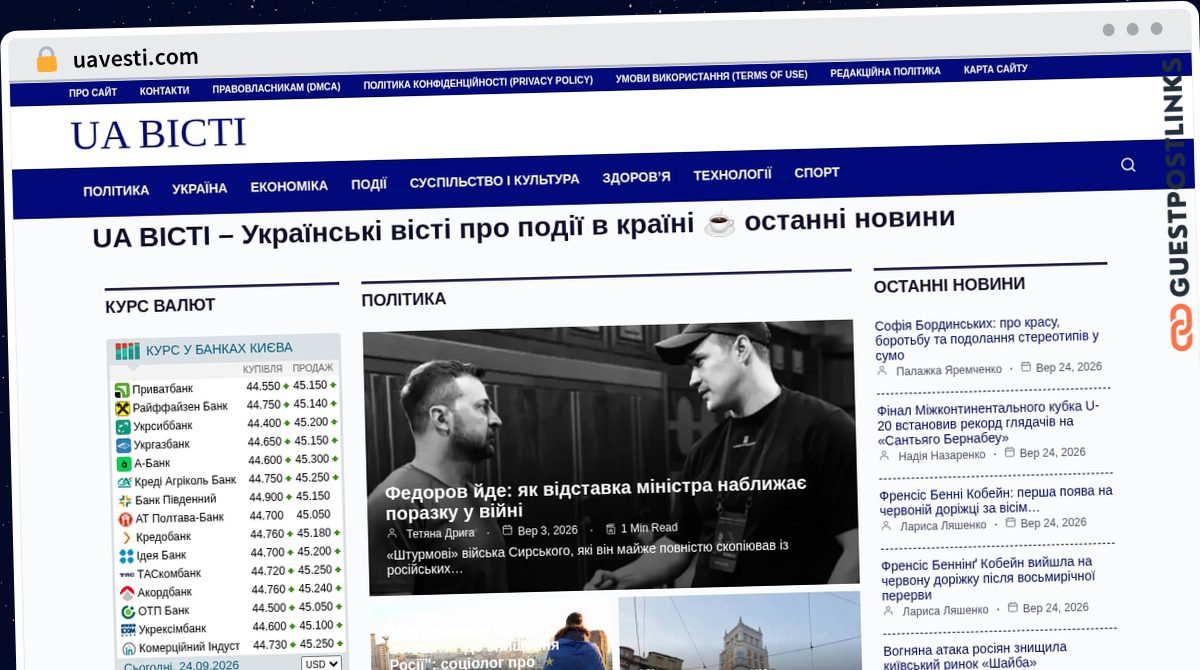Click the bar chart icon beside Курс у банках Києва
The width and height of the screenshot is (1200, 670).
tap(127, 351)
